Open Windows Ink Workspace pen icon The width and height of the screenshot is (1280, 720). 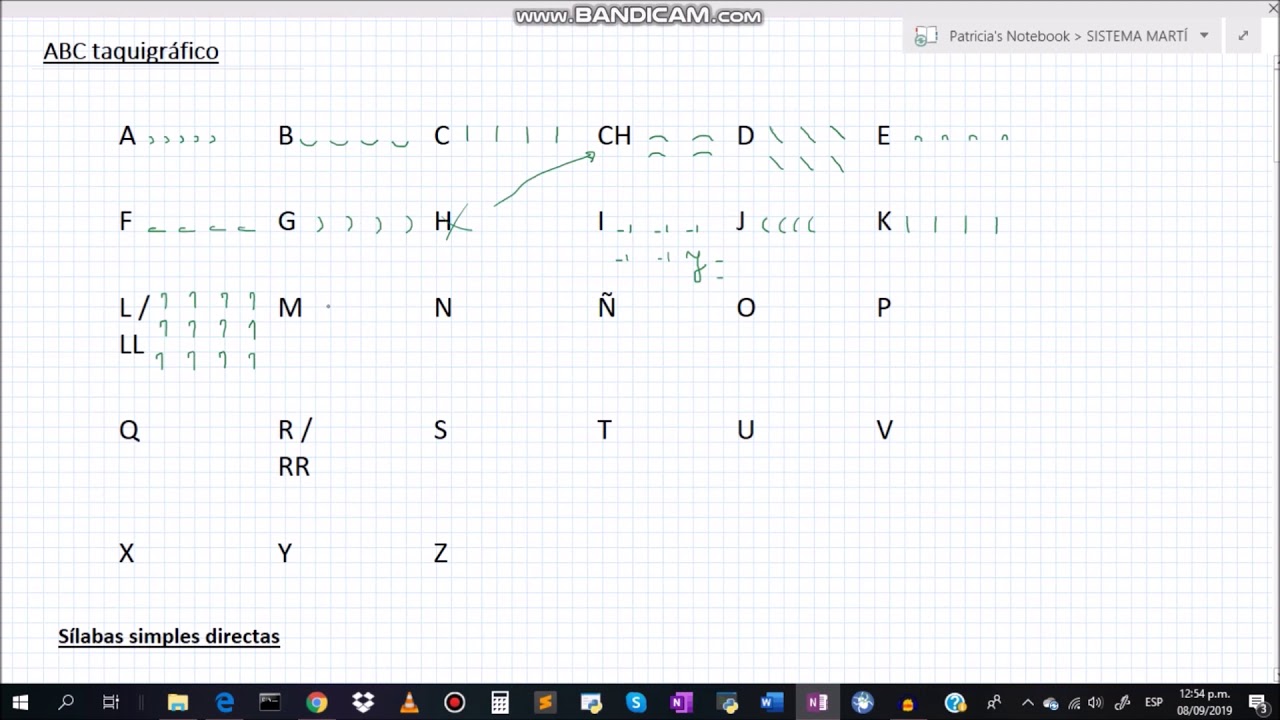click(1123, 704)
